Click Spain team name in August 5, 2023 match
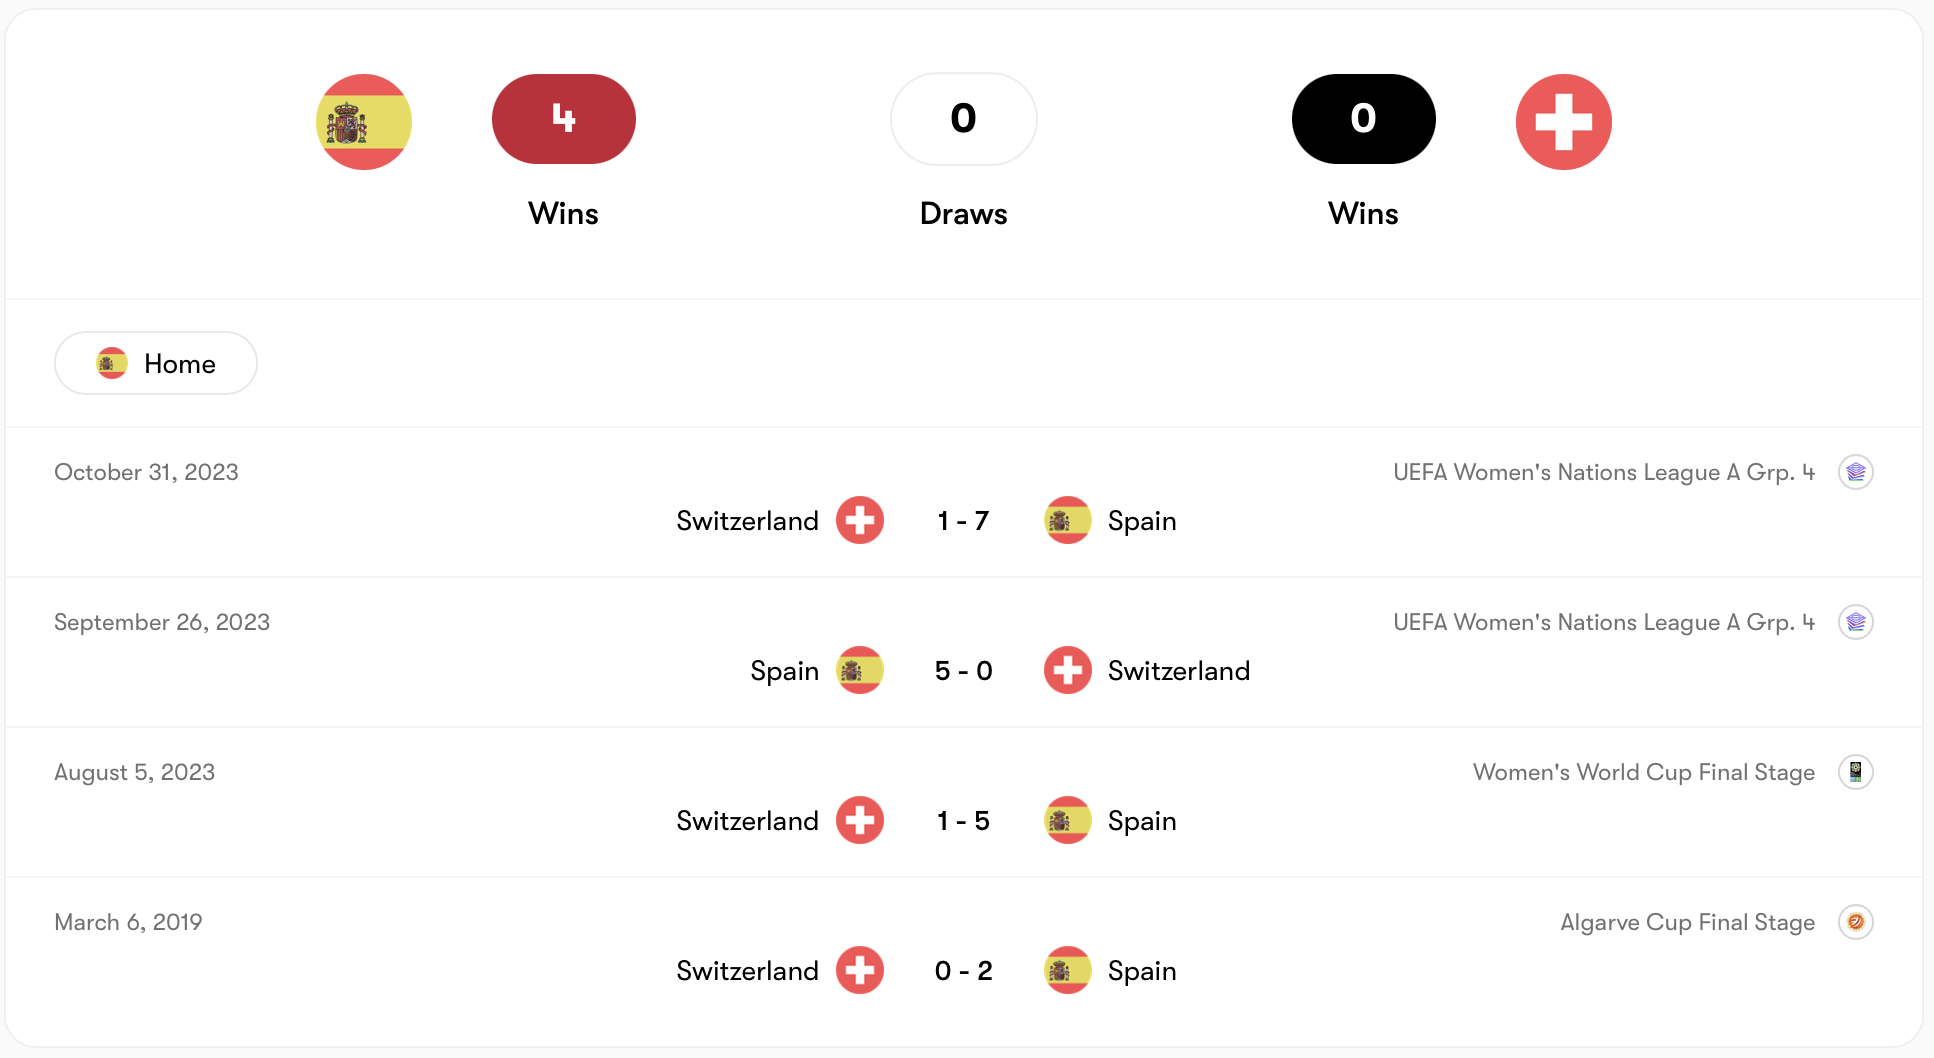The image size is (1934, 1058). pyautogui.click(x=1142, y=821)
